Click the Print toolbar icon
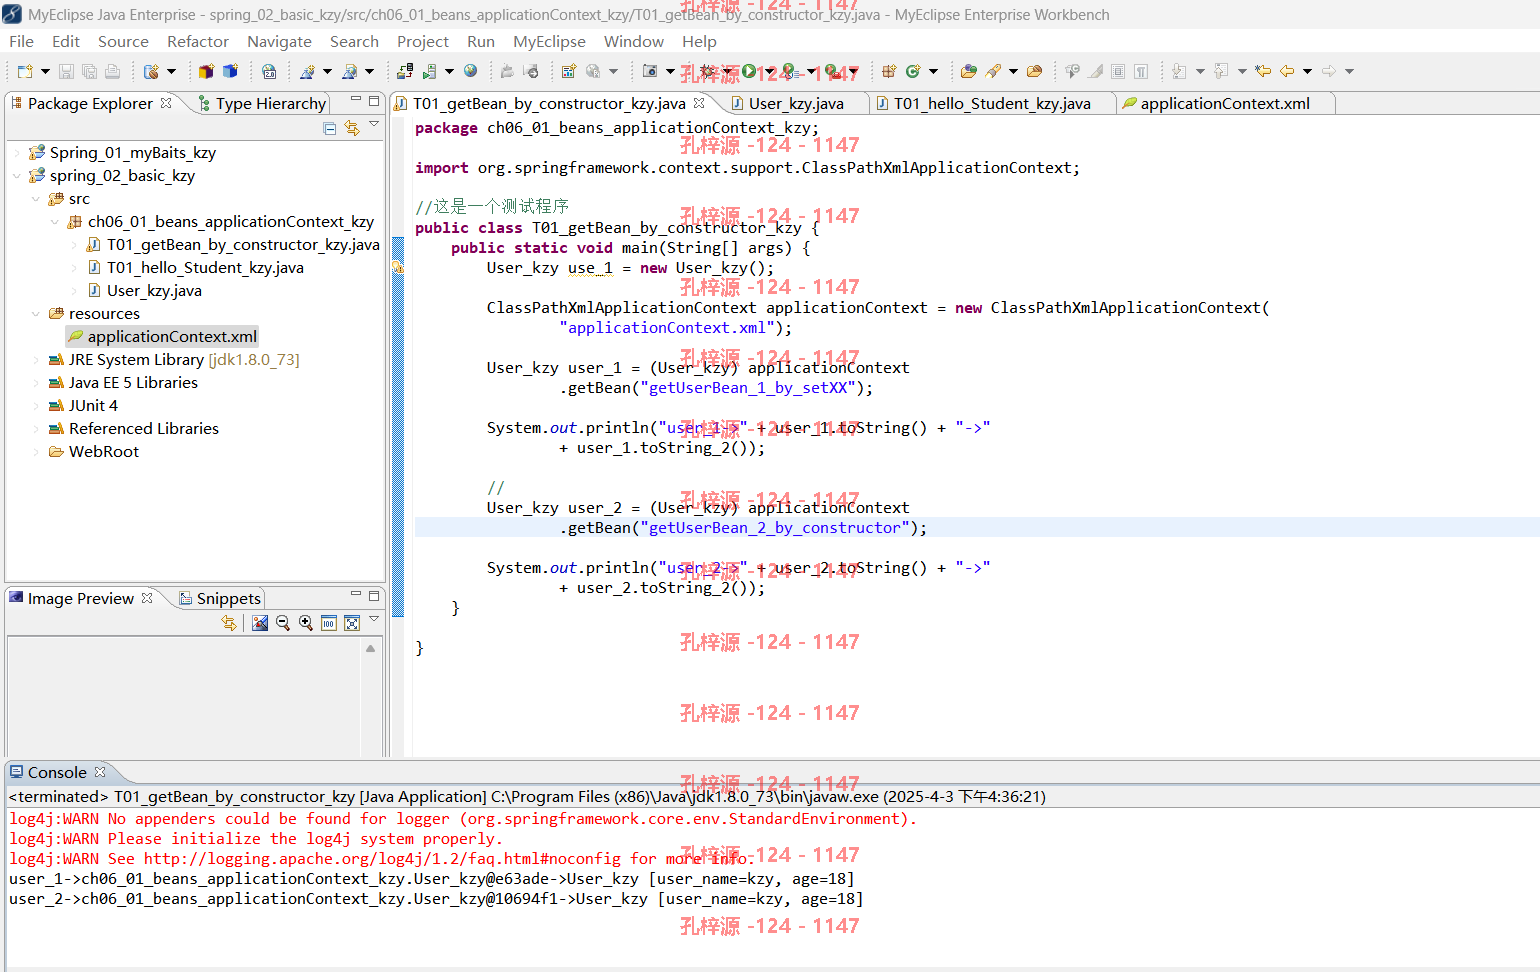Viewport: 1540px width, 972px height. 112,71
